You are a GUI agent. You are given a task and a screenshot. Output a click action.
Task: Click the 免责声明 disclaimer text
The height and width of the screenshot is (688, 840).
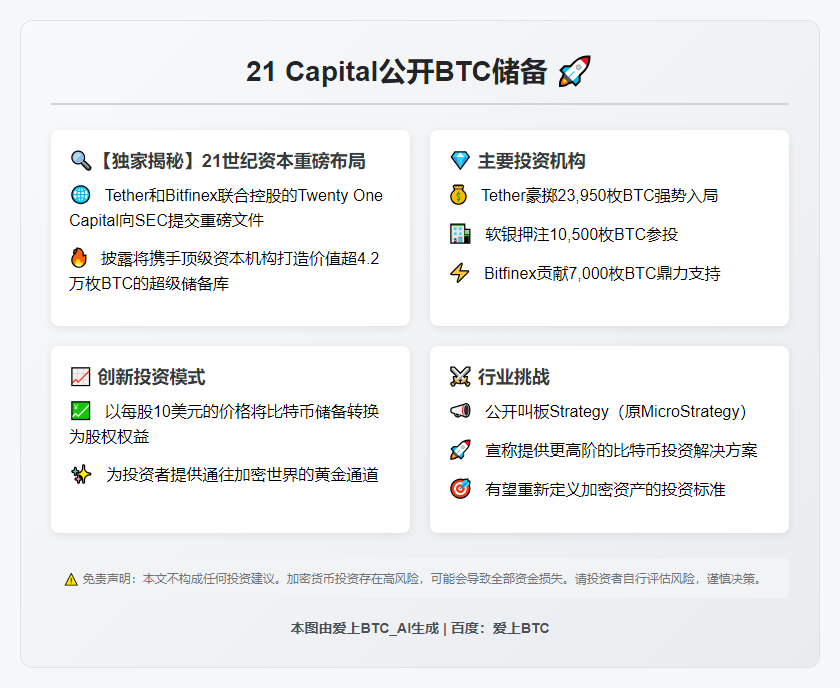coord(423,579)
